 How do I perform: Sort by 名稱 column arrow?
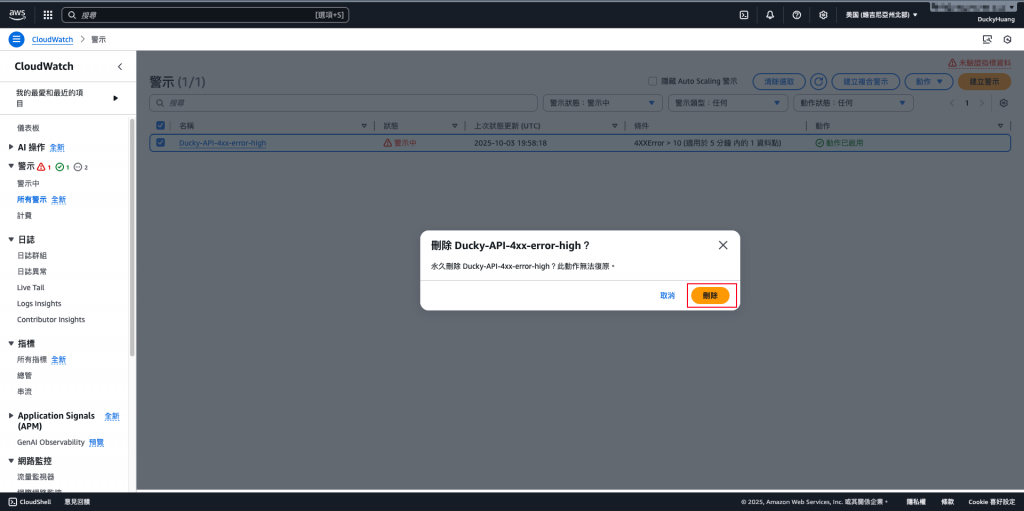click(x=364, y=125)
